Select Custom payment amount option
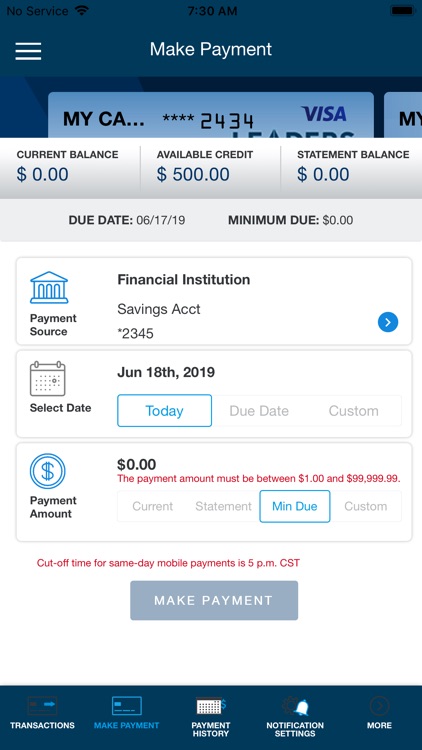Screen dimensions: 422x750 366,506
